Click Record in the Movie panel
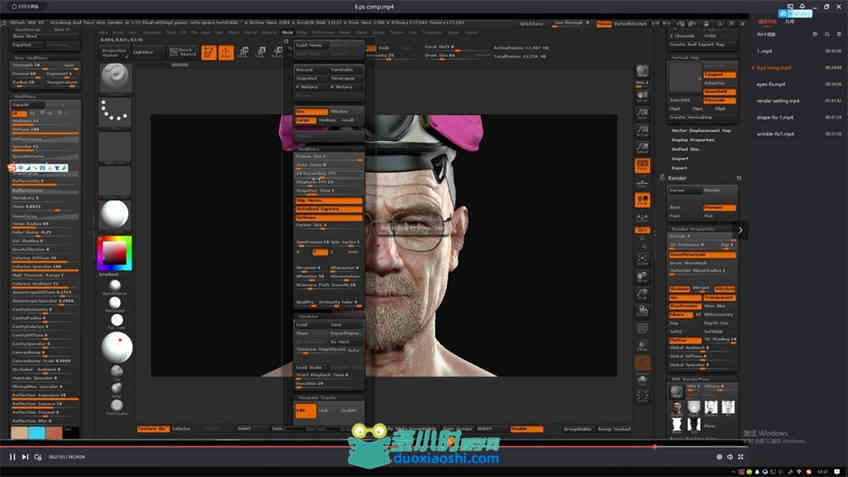848x477 pixels. tap(311, 70)
